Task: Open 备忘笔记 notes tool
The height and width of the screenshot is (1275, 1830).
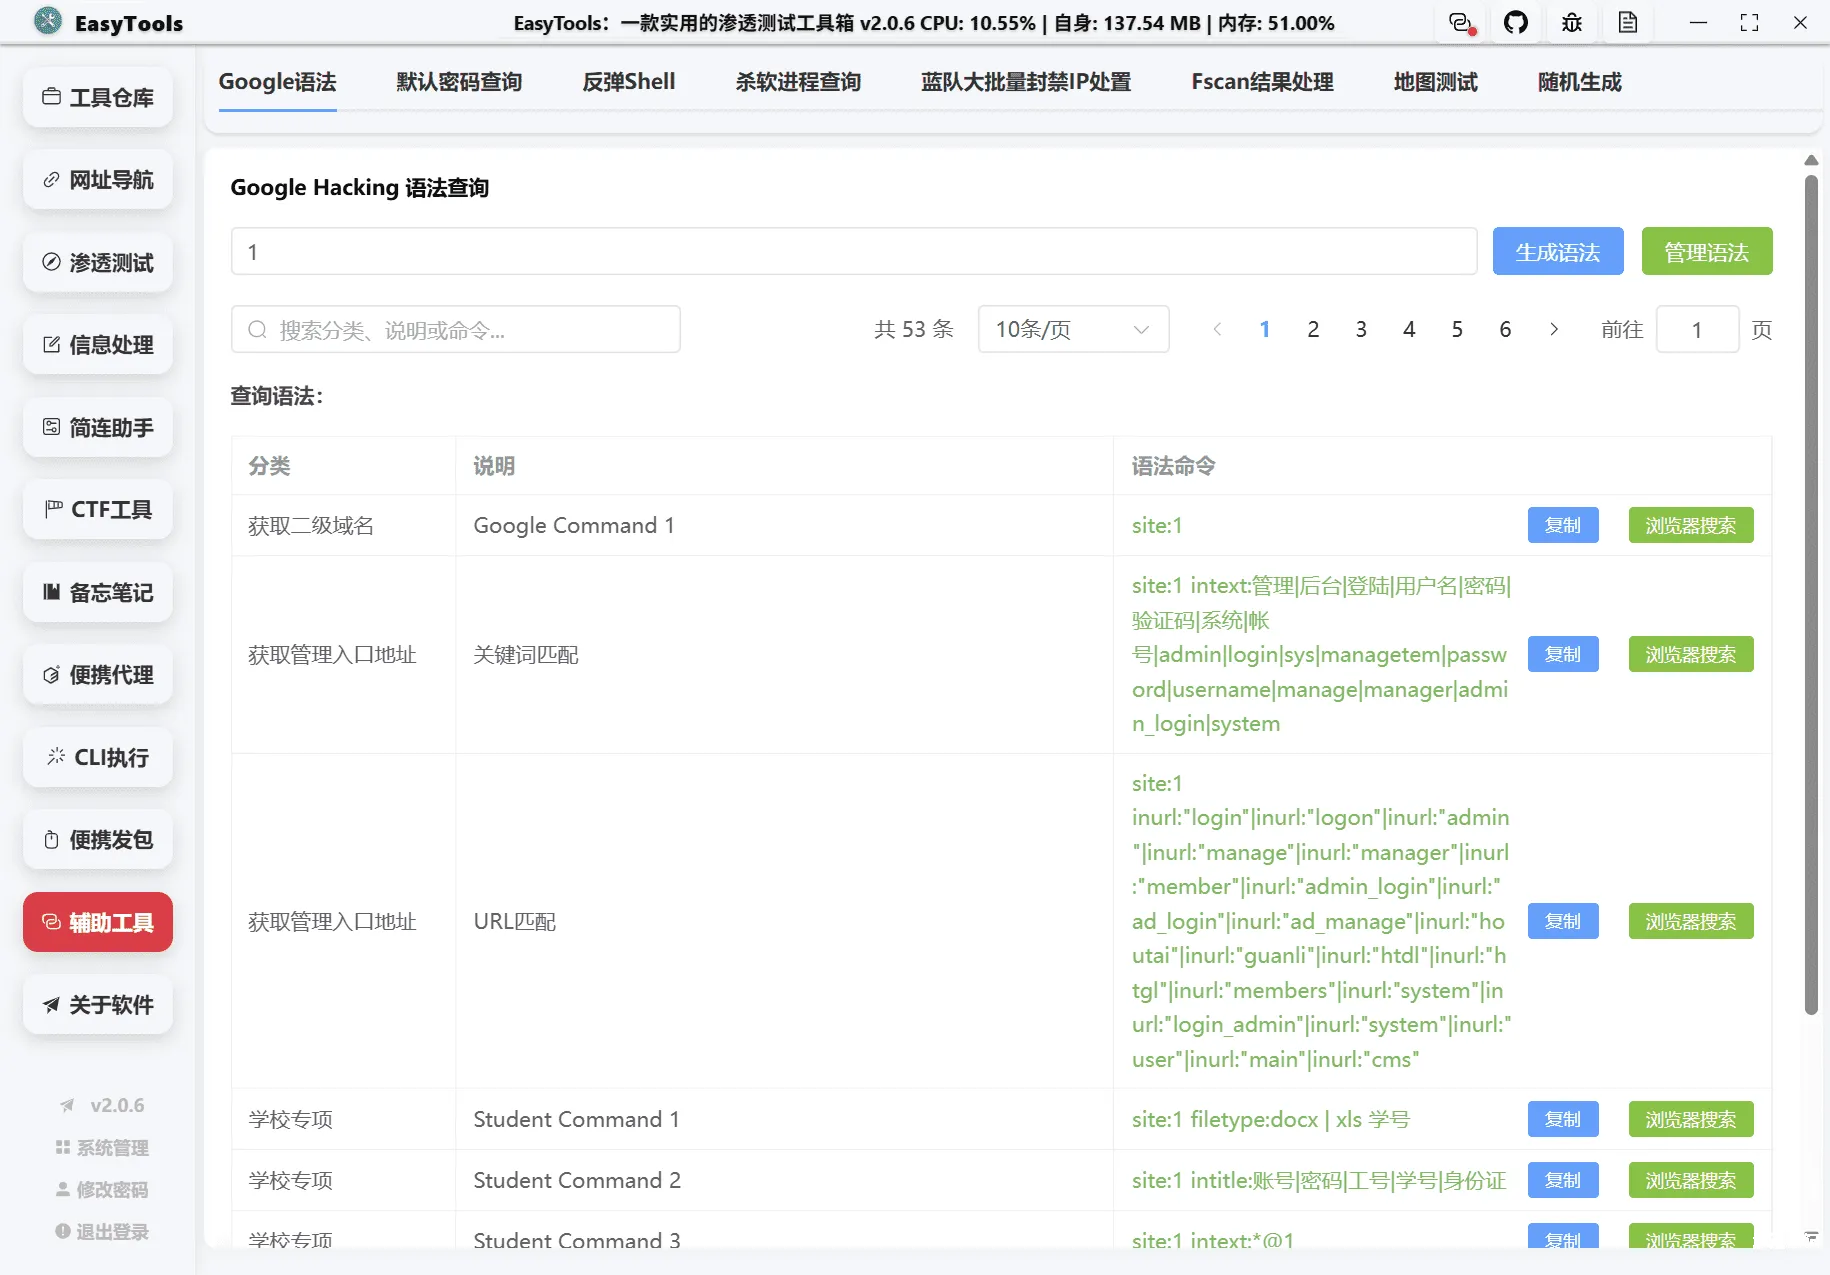Action: pos(97,592)
